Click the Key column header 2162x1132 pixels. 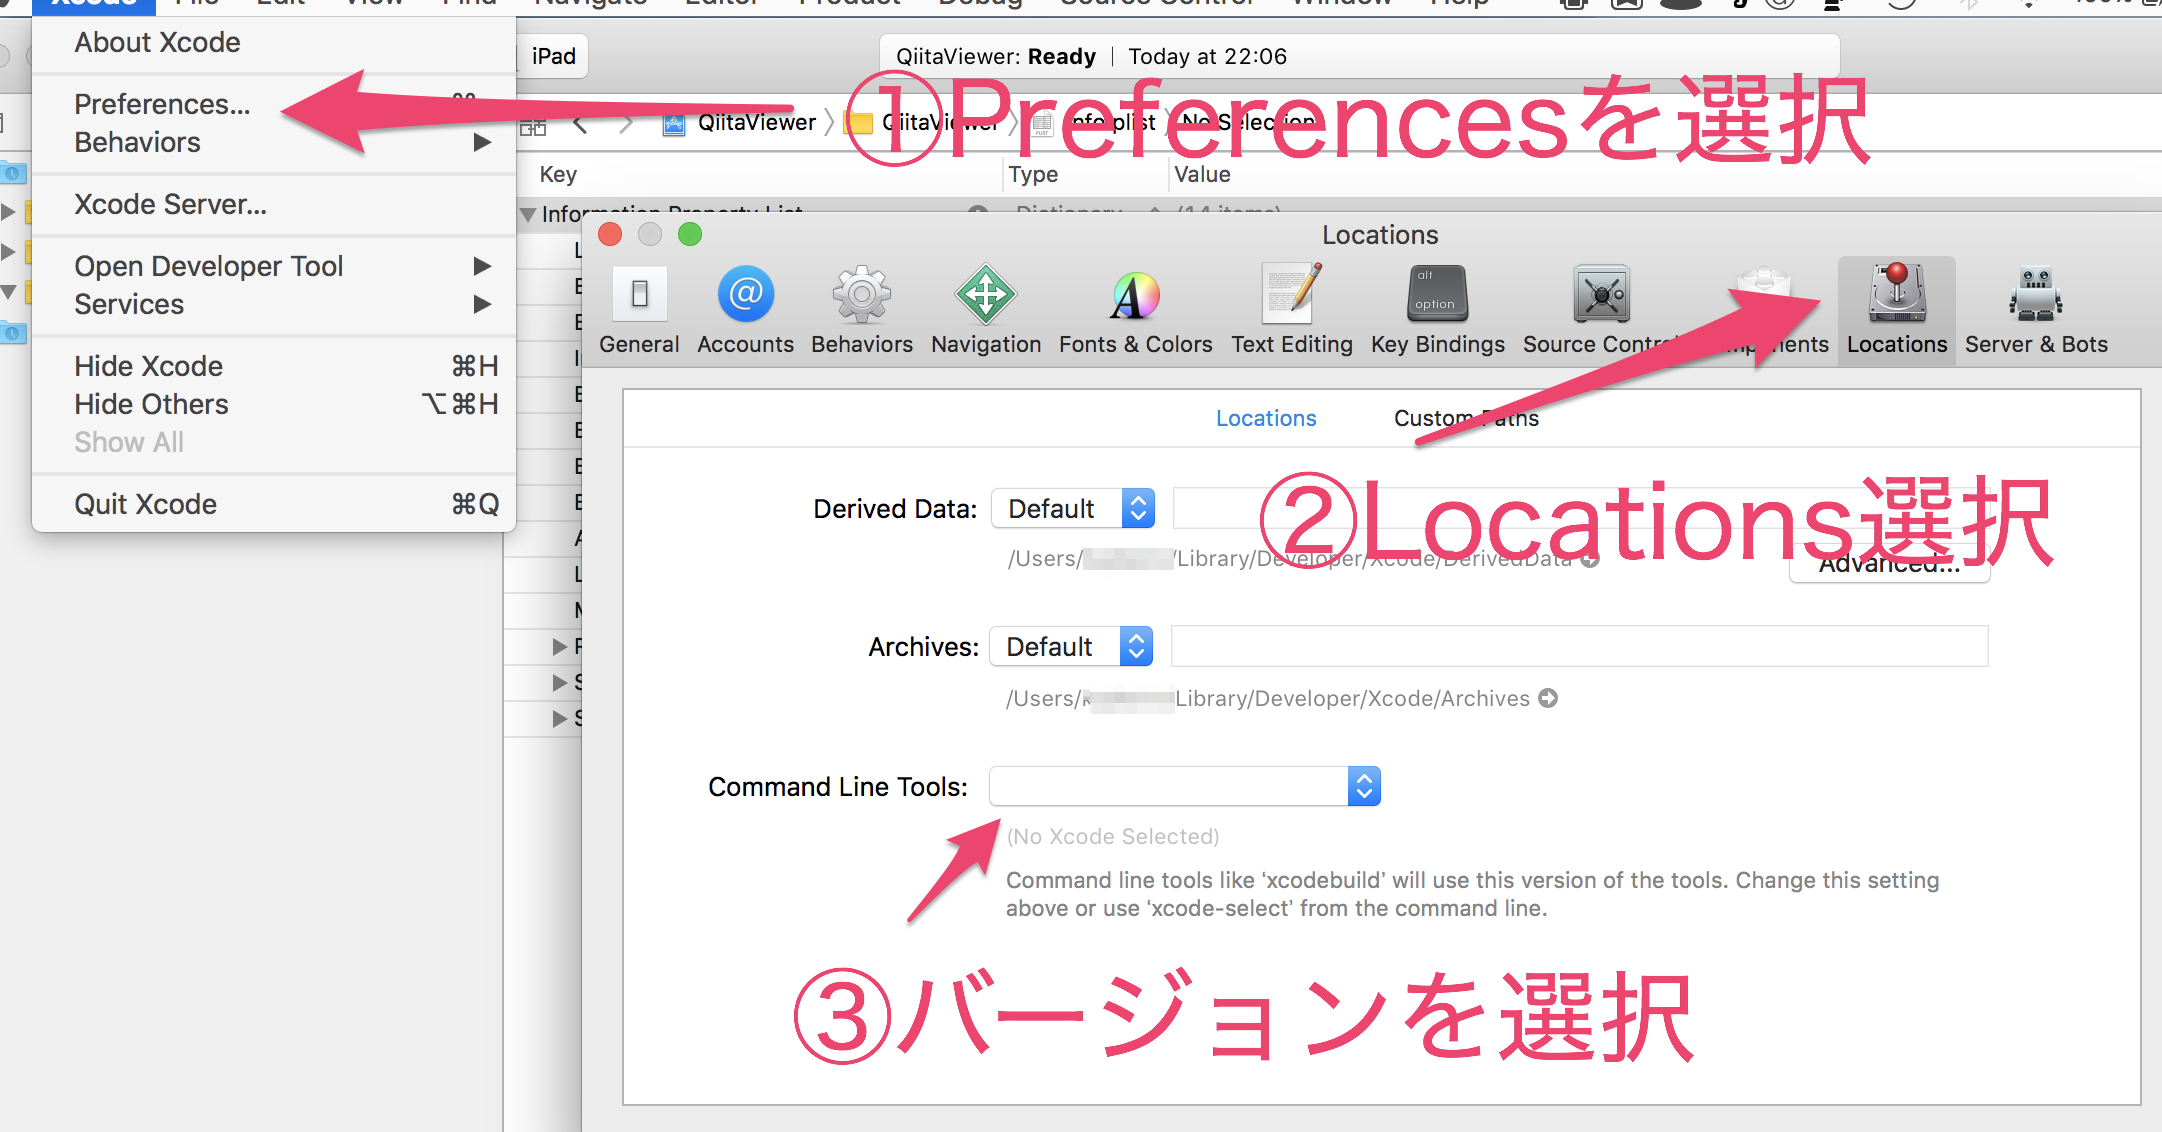558,174
